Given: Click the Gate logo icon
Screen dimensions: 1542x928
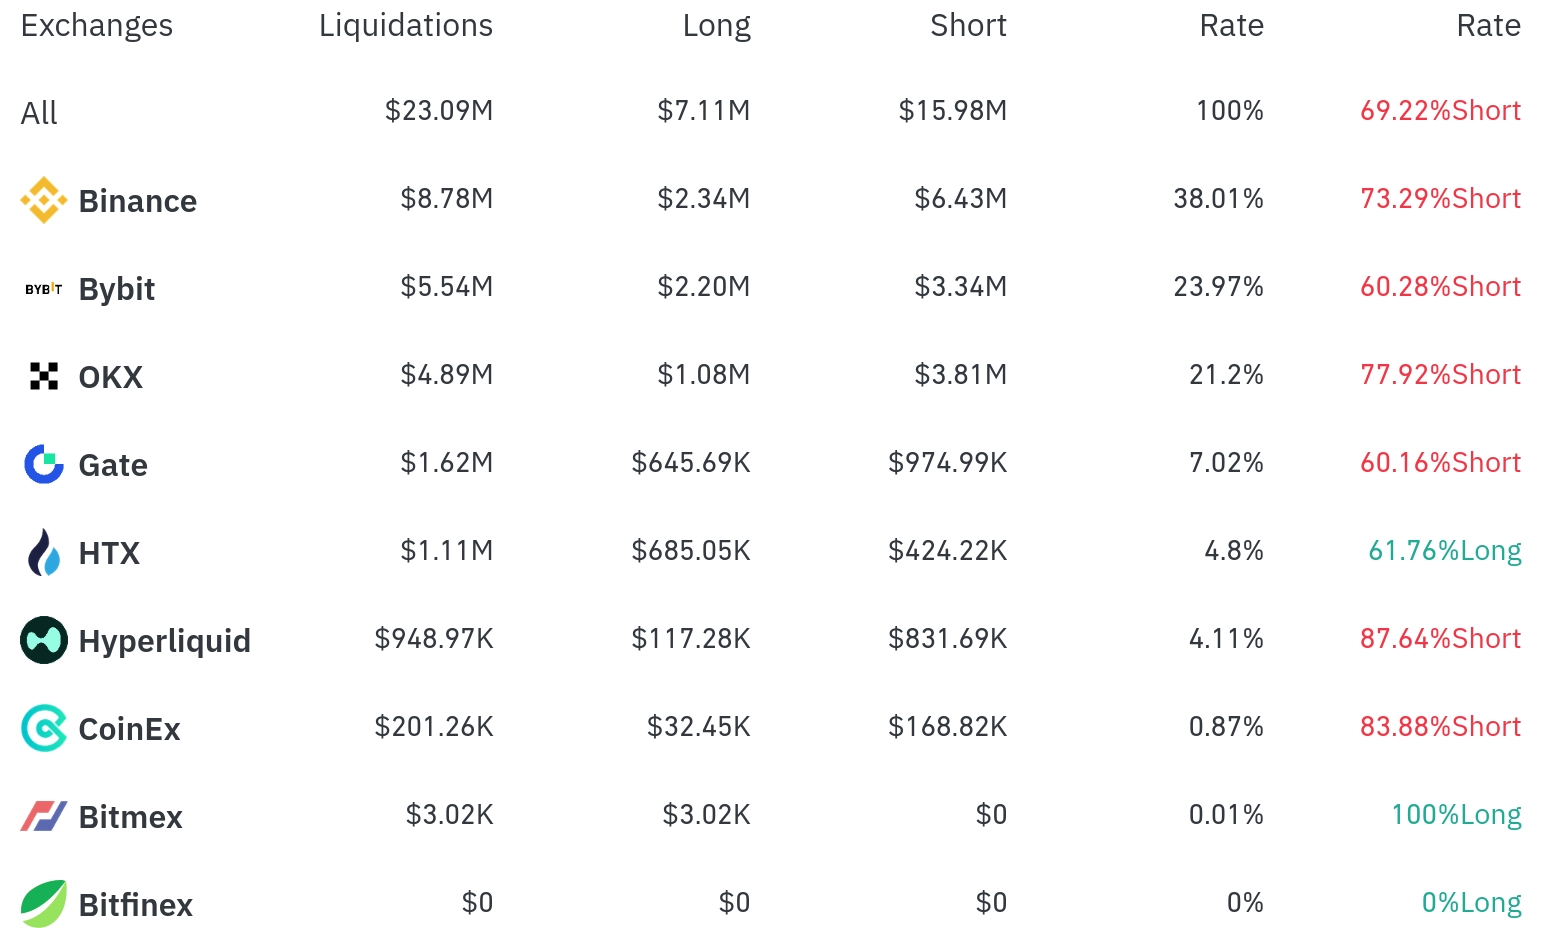Looking at the screenshot, I should [x=44, y=464].
